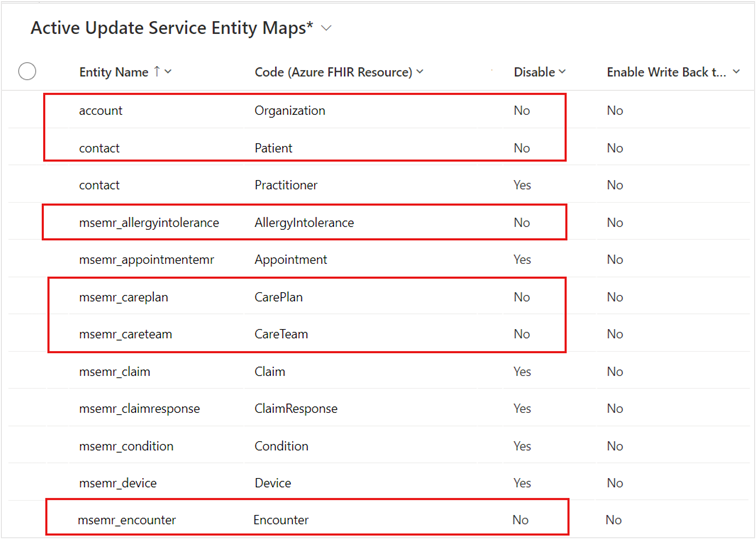Click the msemr_allergyintolerance entity name
Image resolution: width=756 pixels, height=539 pixels.
pos(149,223)
